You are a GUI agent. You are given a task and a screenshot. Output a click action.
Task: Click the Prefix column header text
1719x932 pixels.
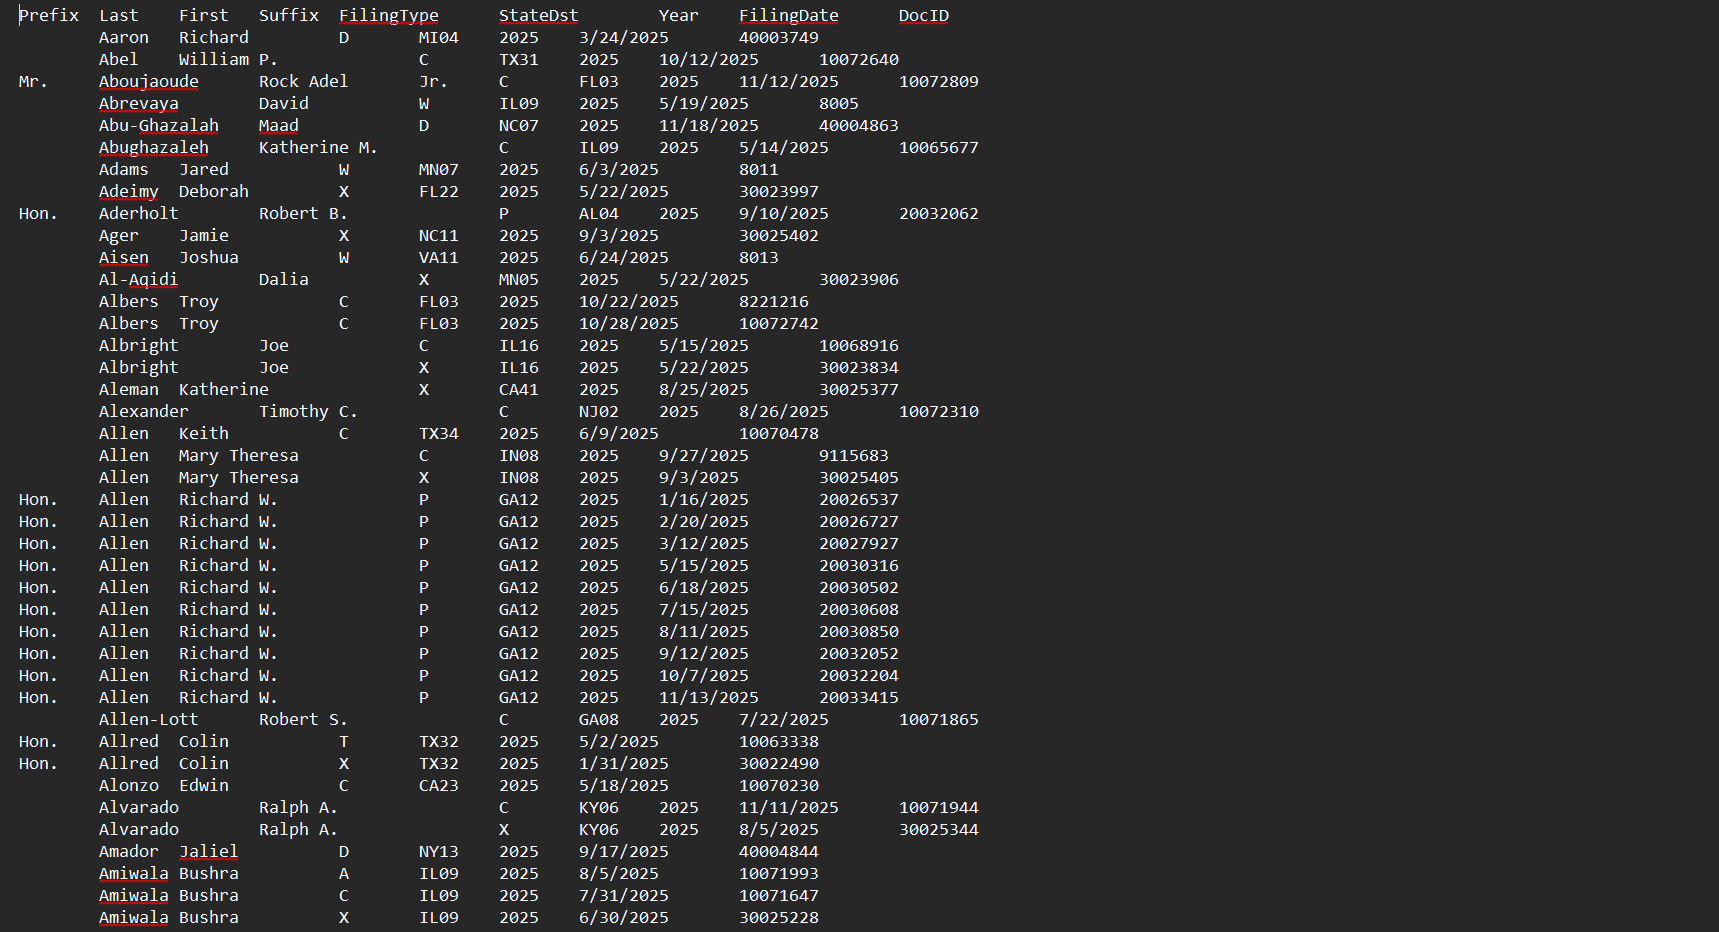(x=49, y=15)
